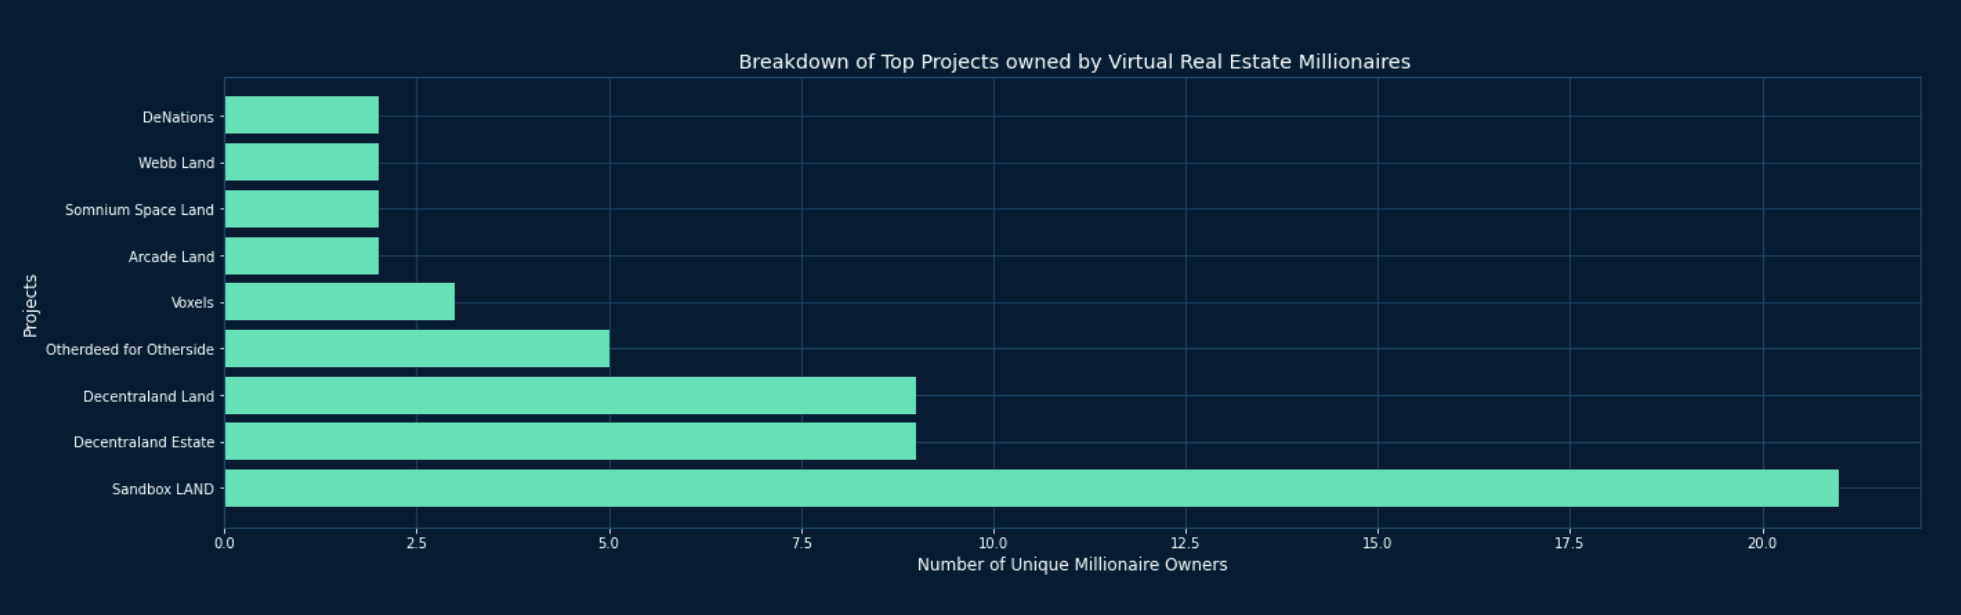Click the 'Sandbox LAND' axis label
The height and width of the screenshot is (615, 1961).
pos(163,490)
